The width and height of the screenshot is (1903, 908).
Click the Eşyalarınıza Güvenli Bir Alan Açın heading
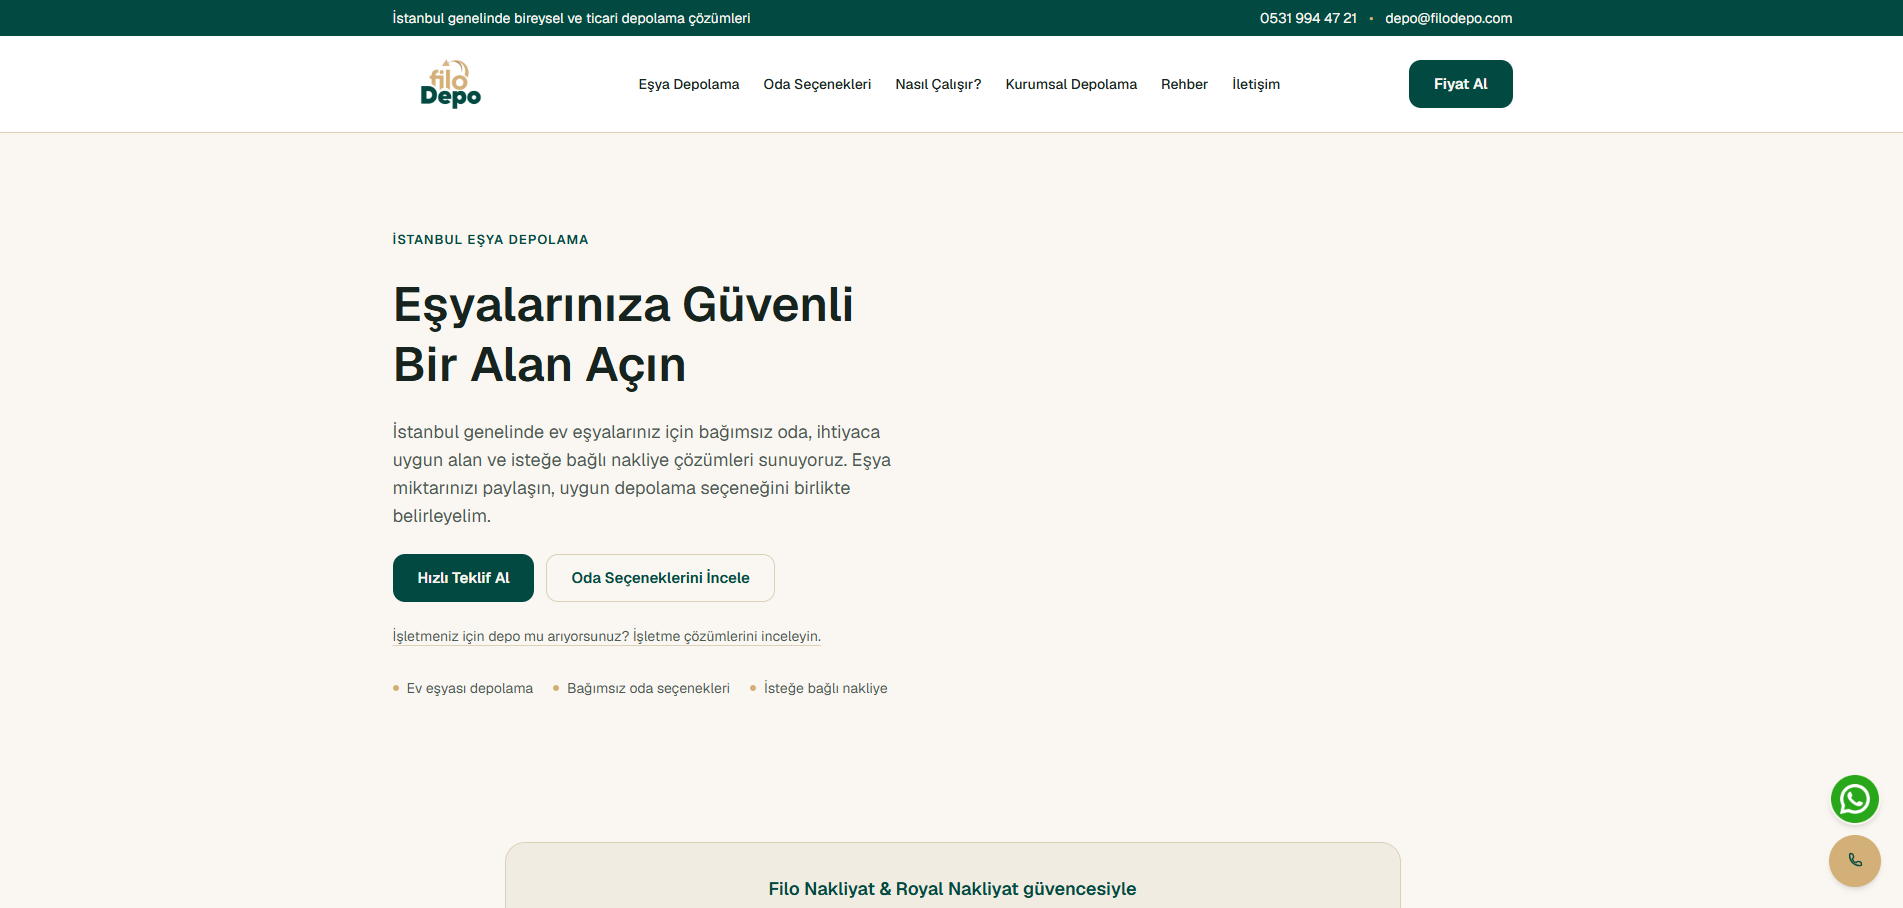[x=623, y=334]
